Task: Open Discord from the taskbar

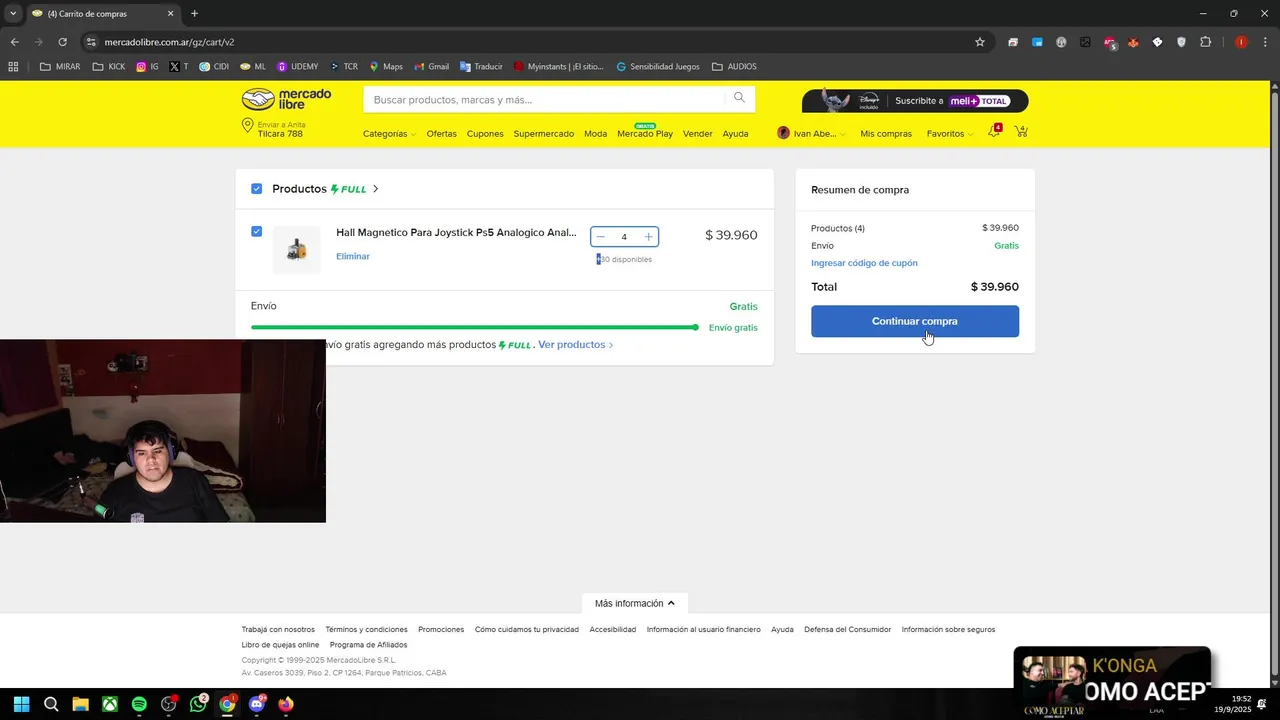Action: 257,704
